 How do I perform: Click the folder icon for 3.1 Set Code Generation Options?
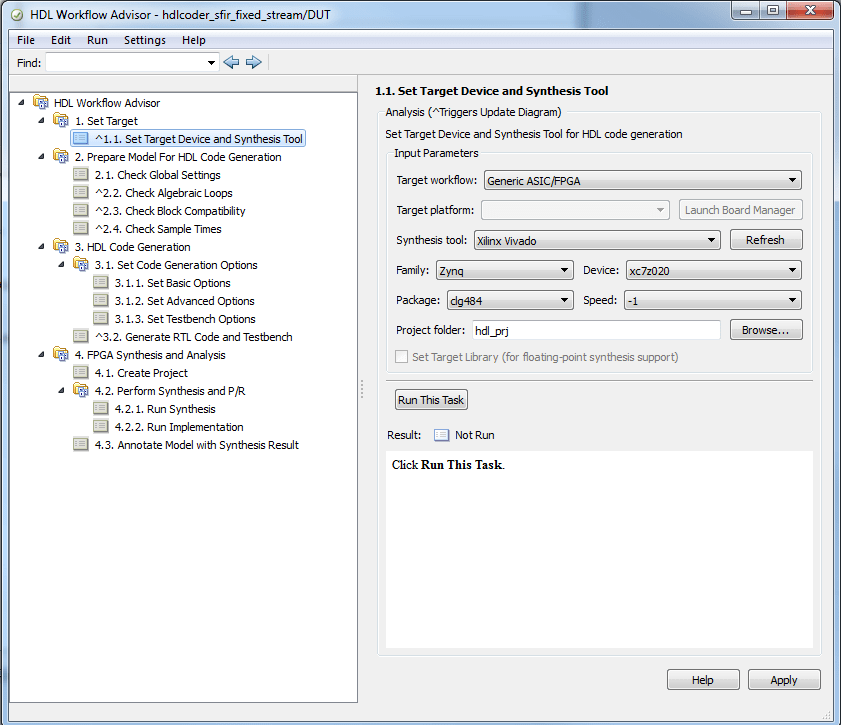81,264
